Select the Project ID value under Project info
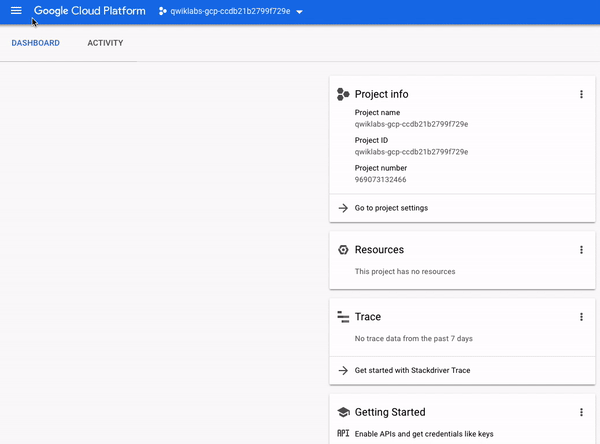This screenshot has width=600, height=444. (x=411, y=152)
